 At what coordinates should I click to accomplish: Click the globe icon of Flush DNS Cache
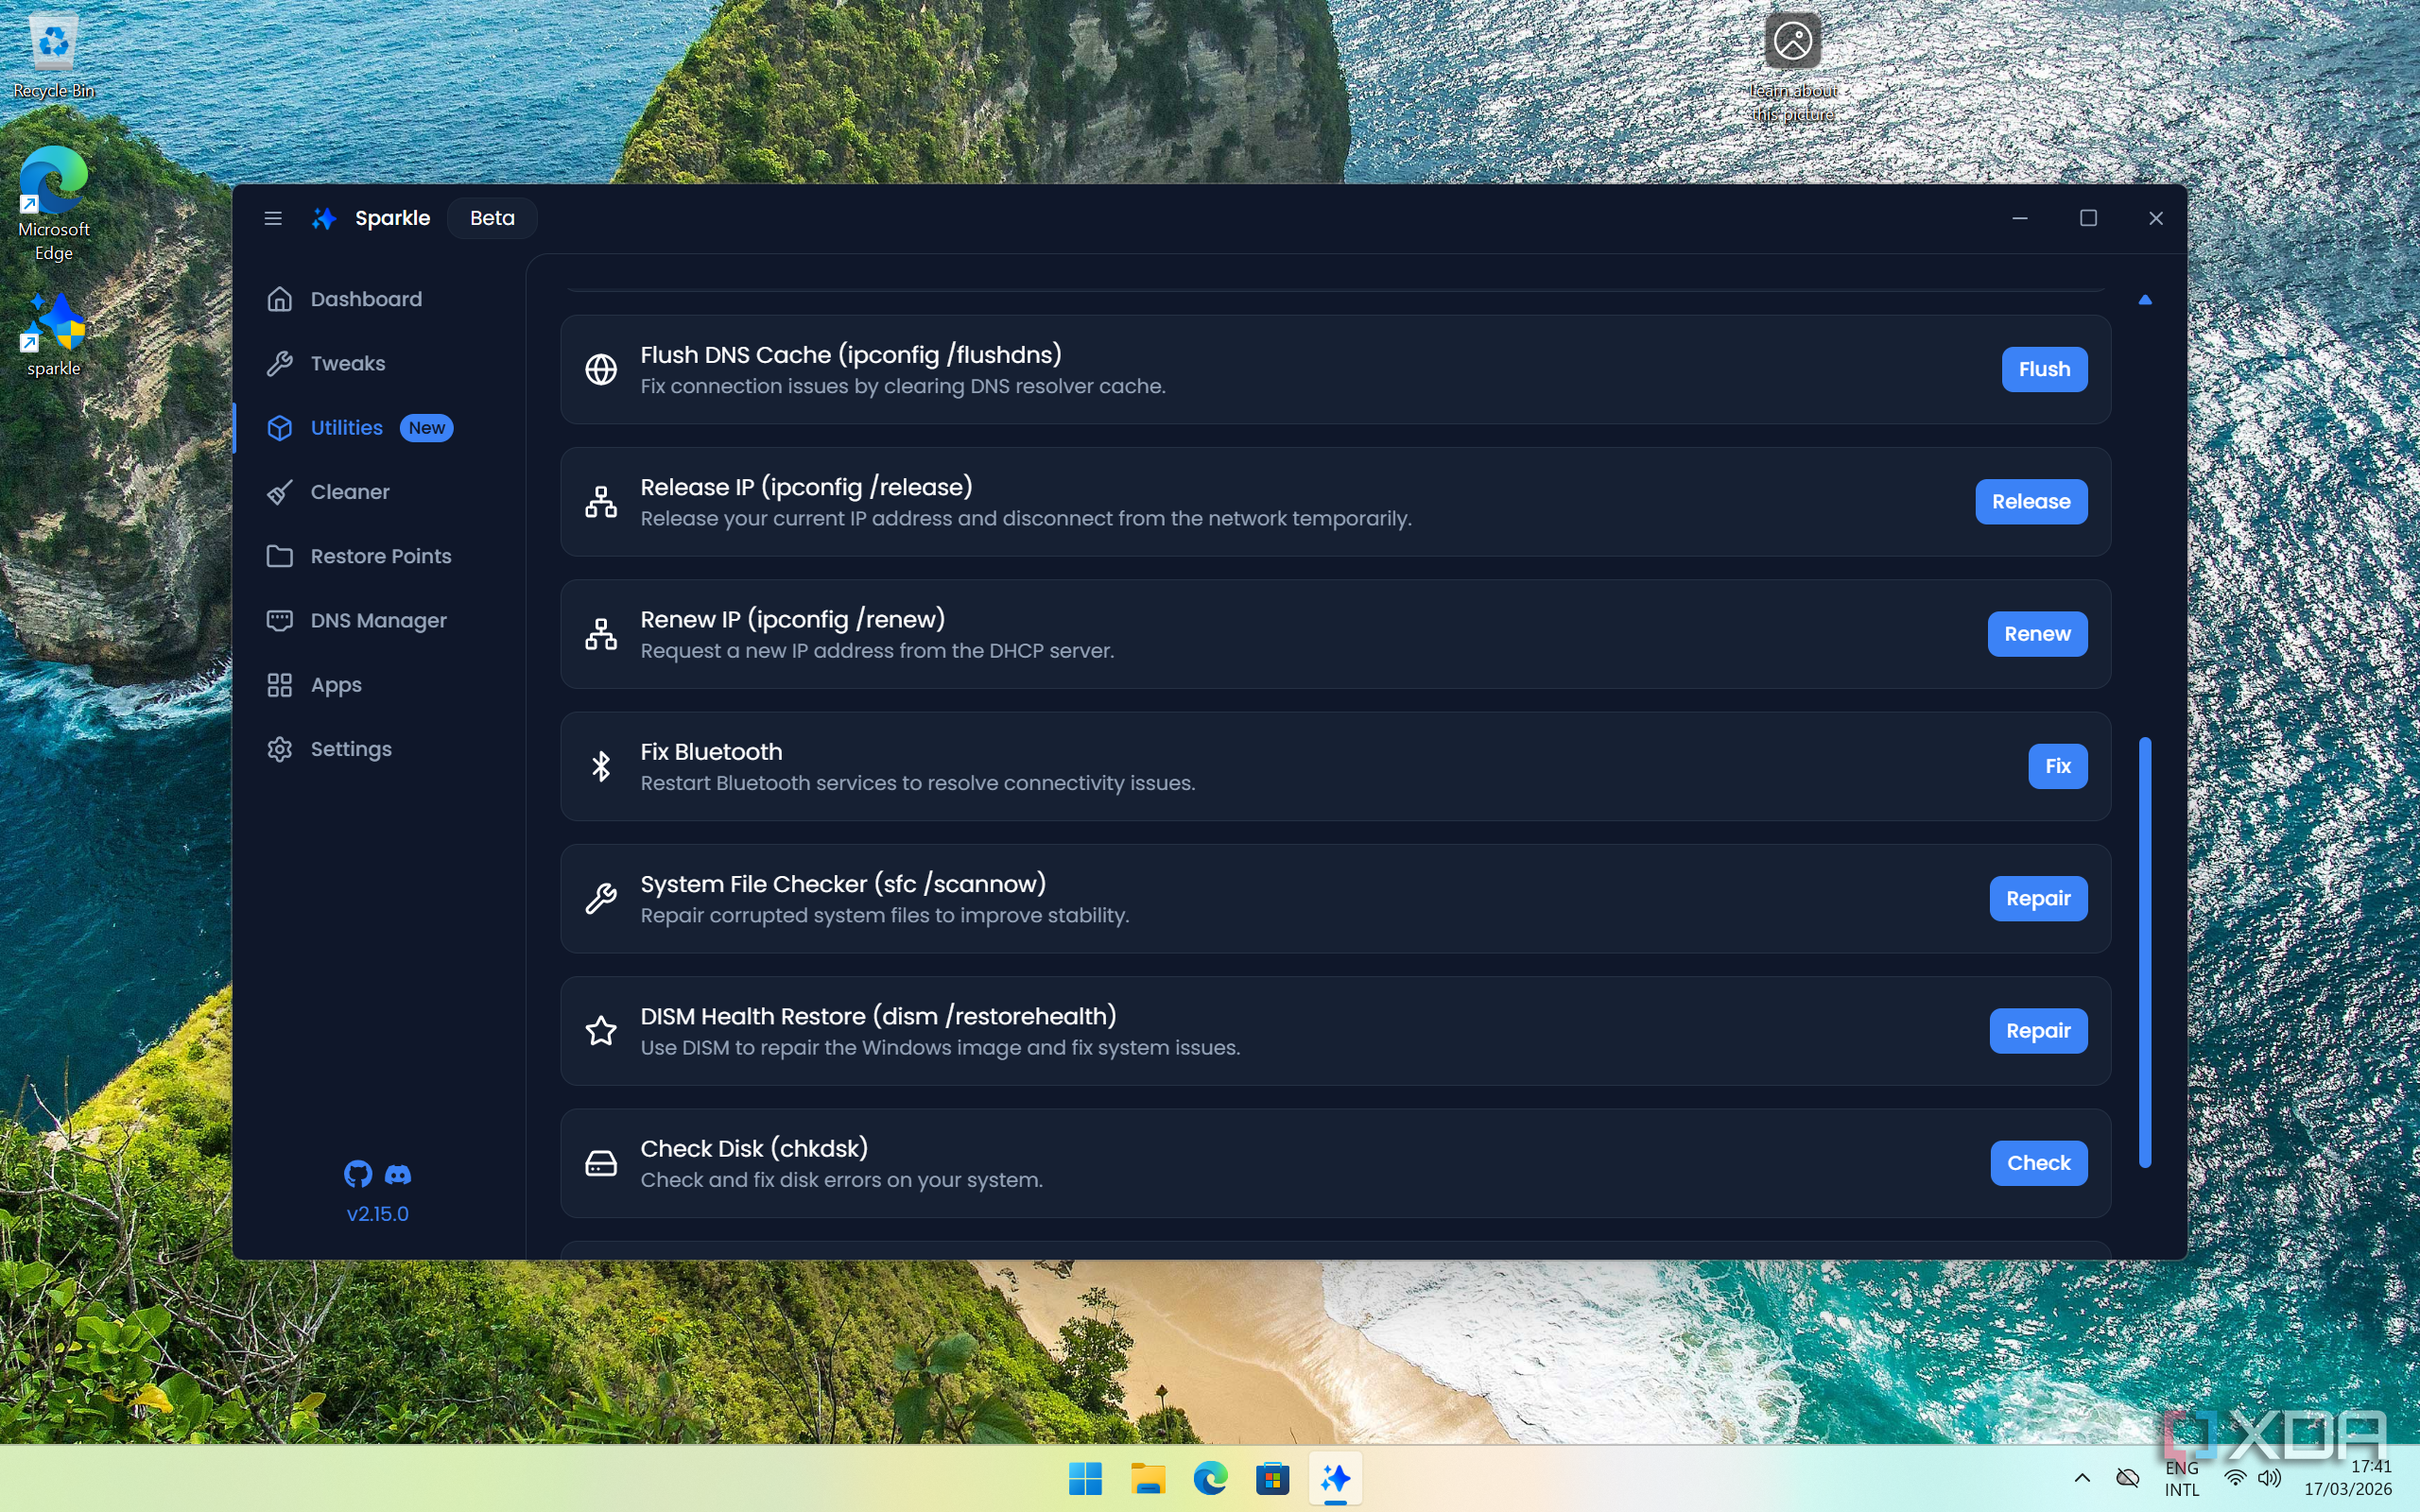tap(601, 369)
